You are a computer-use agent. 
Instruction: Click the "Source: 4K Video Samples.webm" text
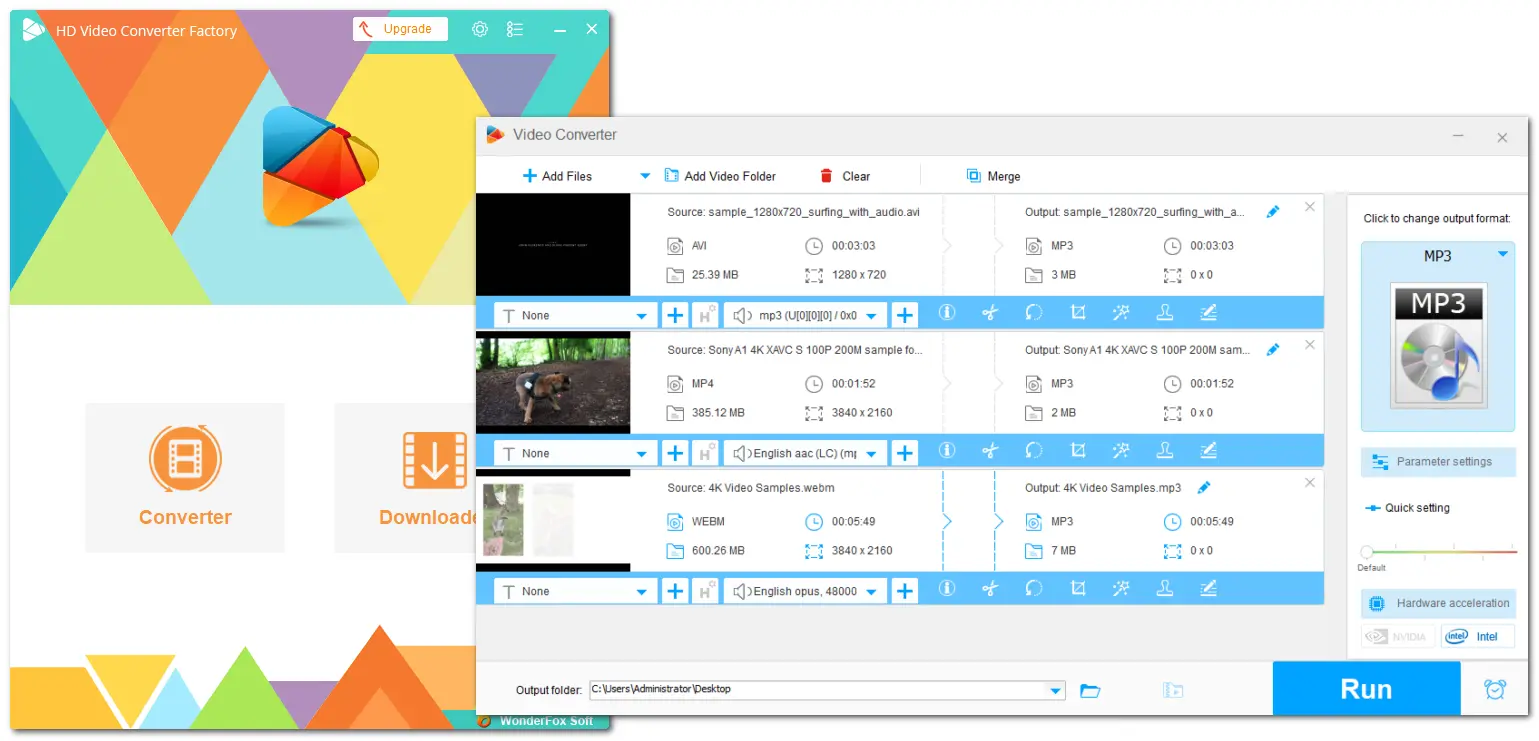pyautogui.click(x=751, y=488)
